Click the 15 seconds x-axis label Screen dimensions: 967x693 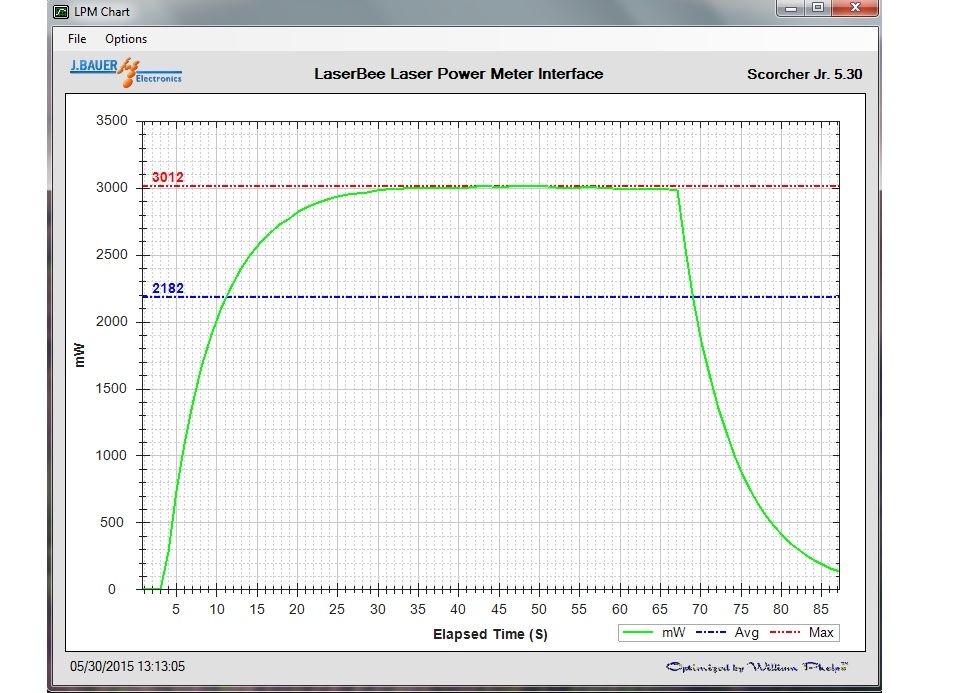pos(257,610)
